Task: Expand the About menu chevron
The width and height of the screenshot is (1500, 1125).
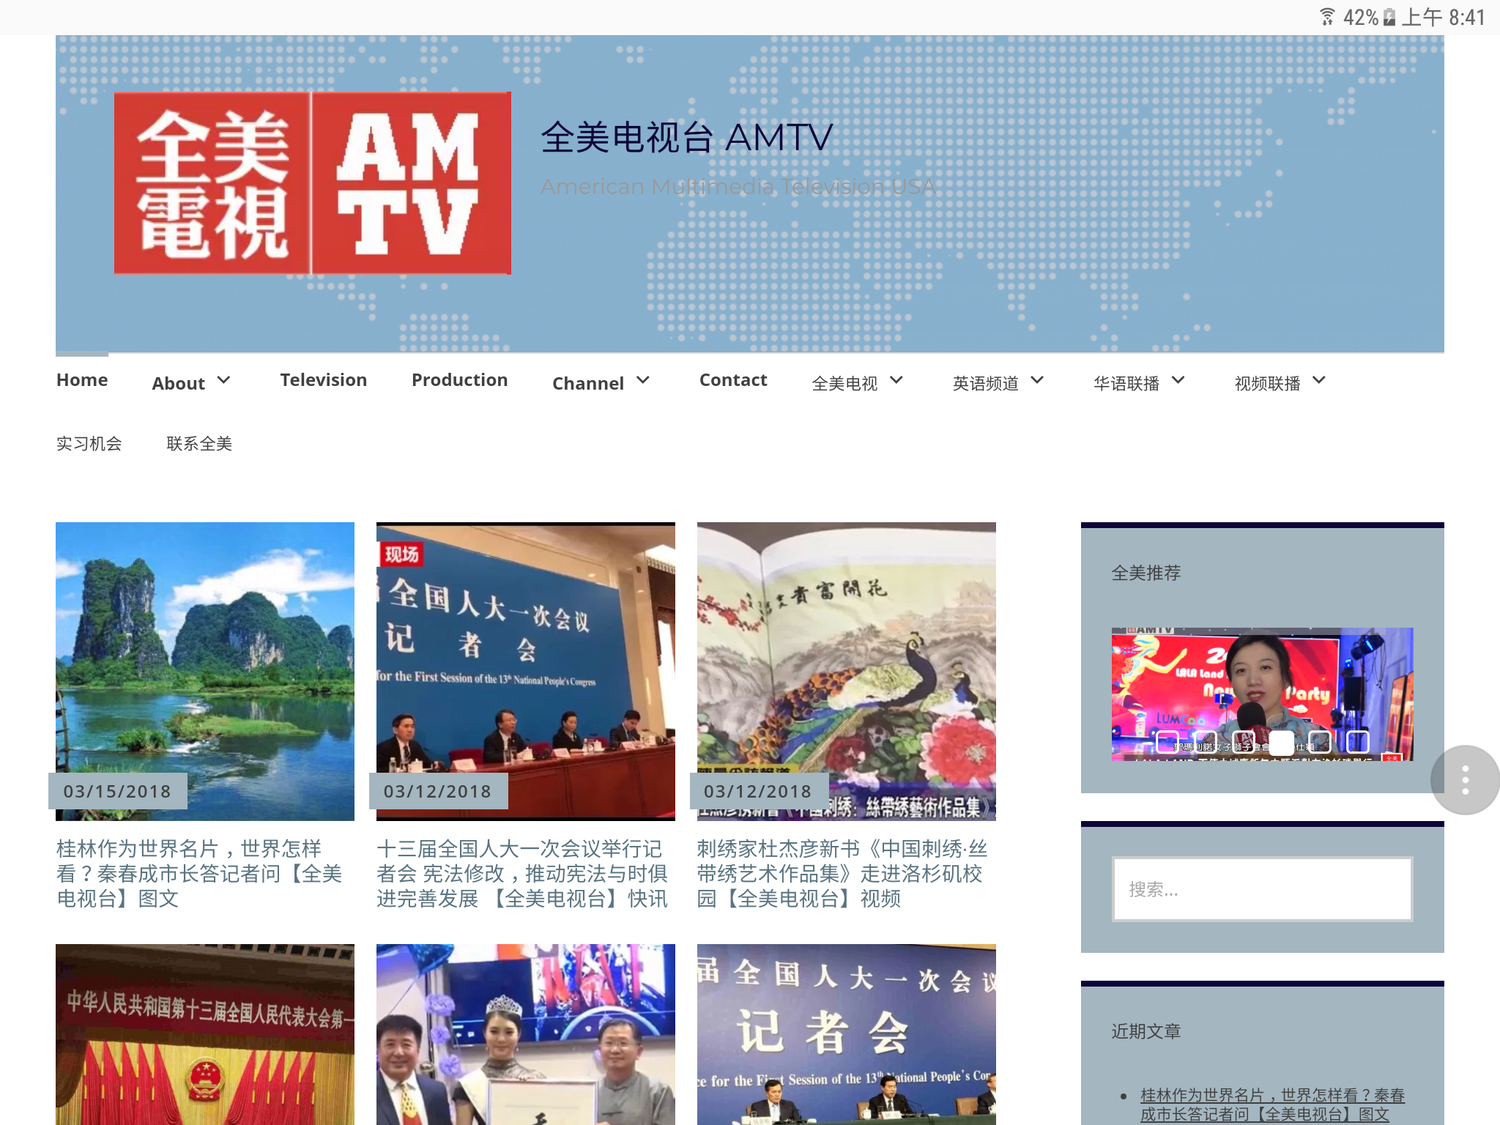Action: [x=224, y=381]
